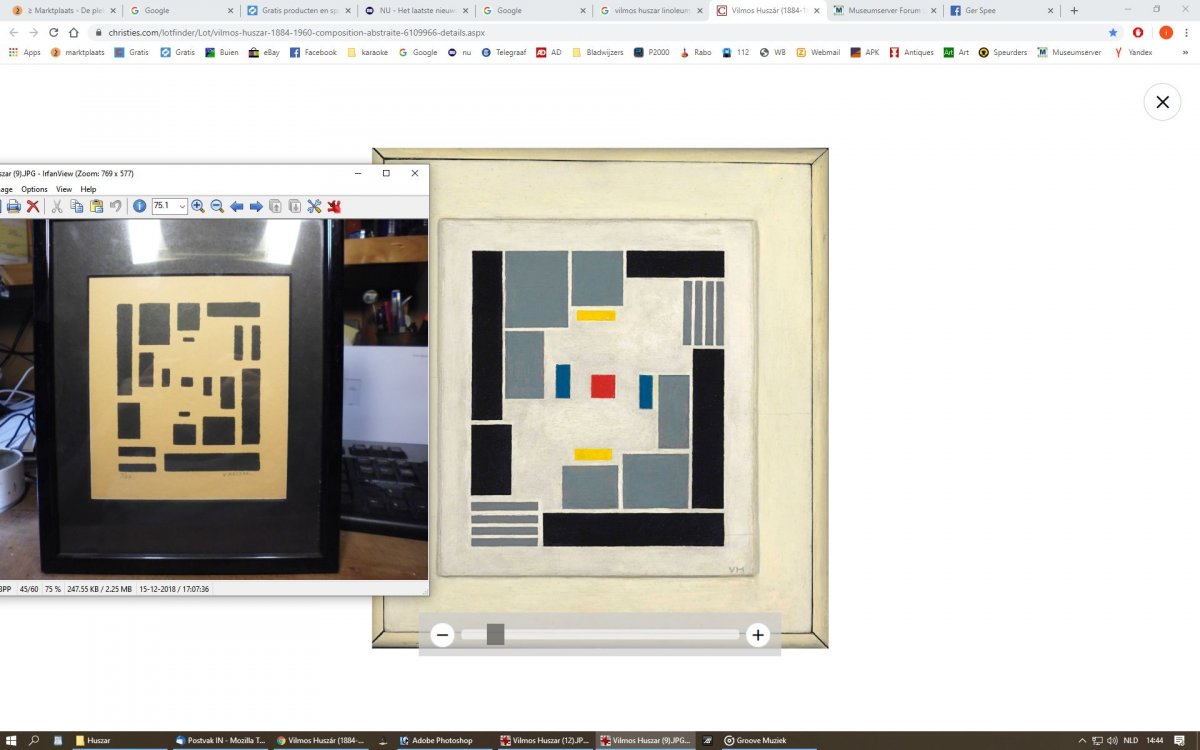Click the bookmark star in address bar
1200x750 pixels.
click(x=1113, y=32)
